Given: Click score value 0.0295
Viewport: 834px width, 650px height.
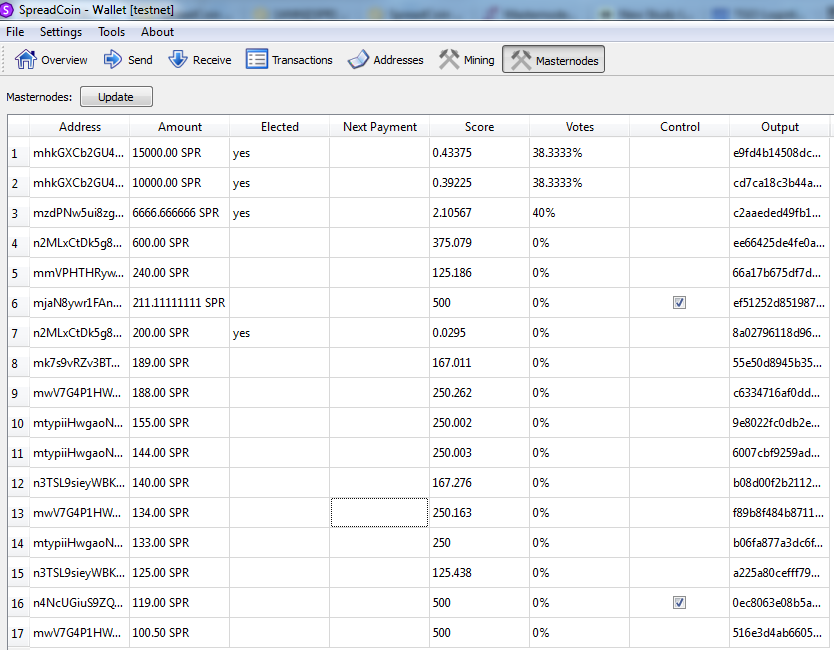Looking at the screenshot, I should [479, 333].
